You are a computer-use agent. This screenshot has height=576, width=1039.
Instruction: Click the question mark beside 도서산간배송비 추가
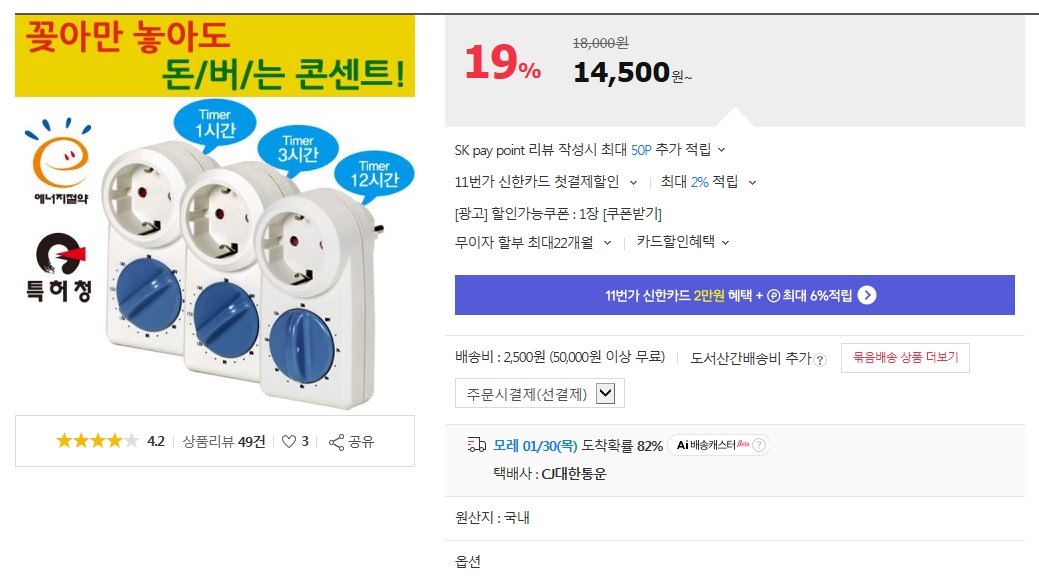point(820,360)
